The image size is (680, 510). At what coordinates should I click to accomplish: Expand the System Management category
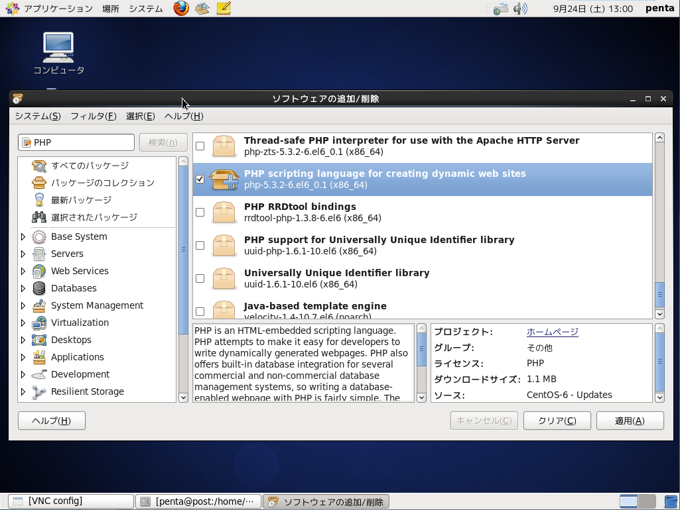click(x=23, y=305)
